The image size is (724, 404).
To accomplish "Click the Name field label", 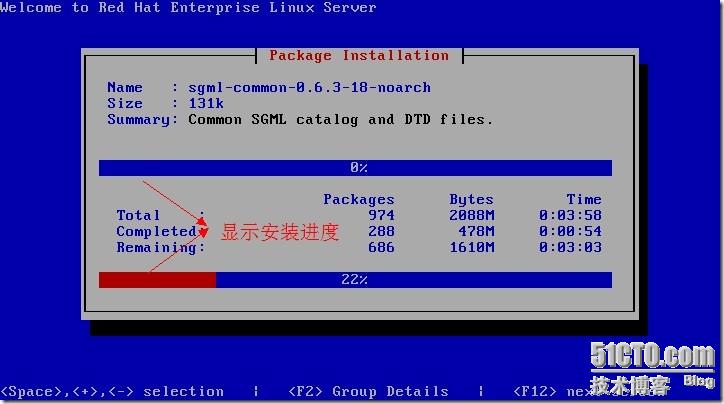I will (125, 87).
